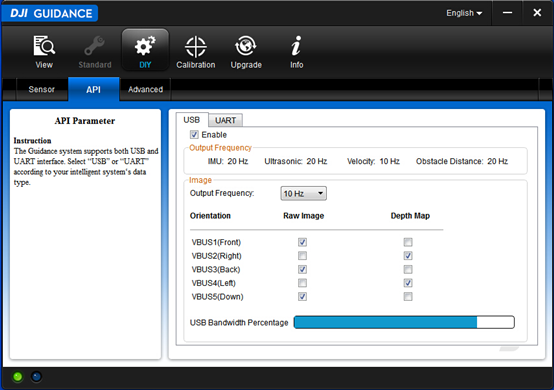Screen dimensions: 554x390
Task: Click the Velocity: 10 Hz value
Action: (x=373, y=161)
